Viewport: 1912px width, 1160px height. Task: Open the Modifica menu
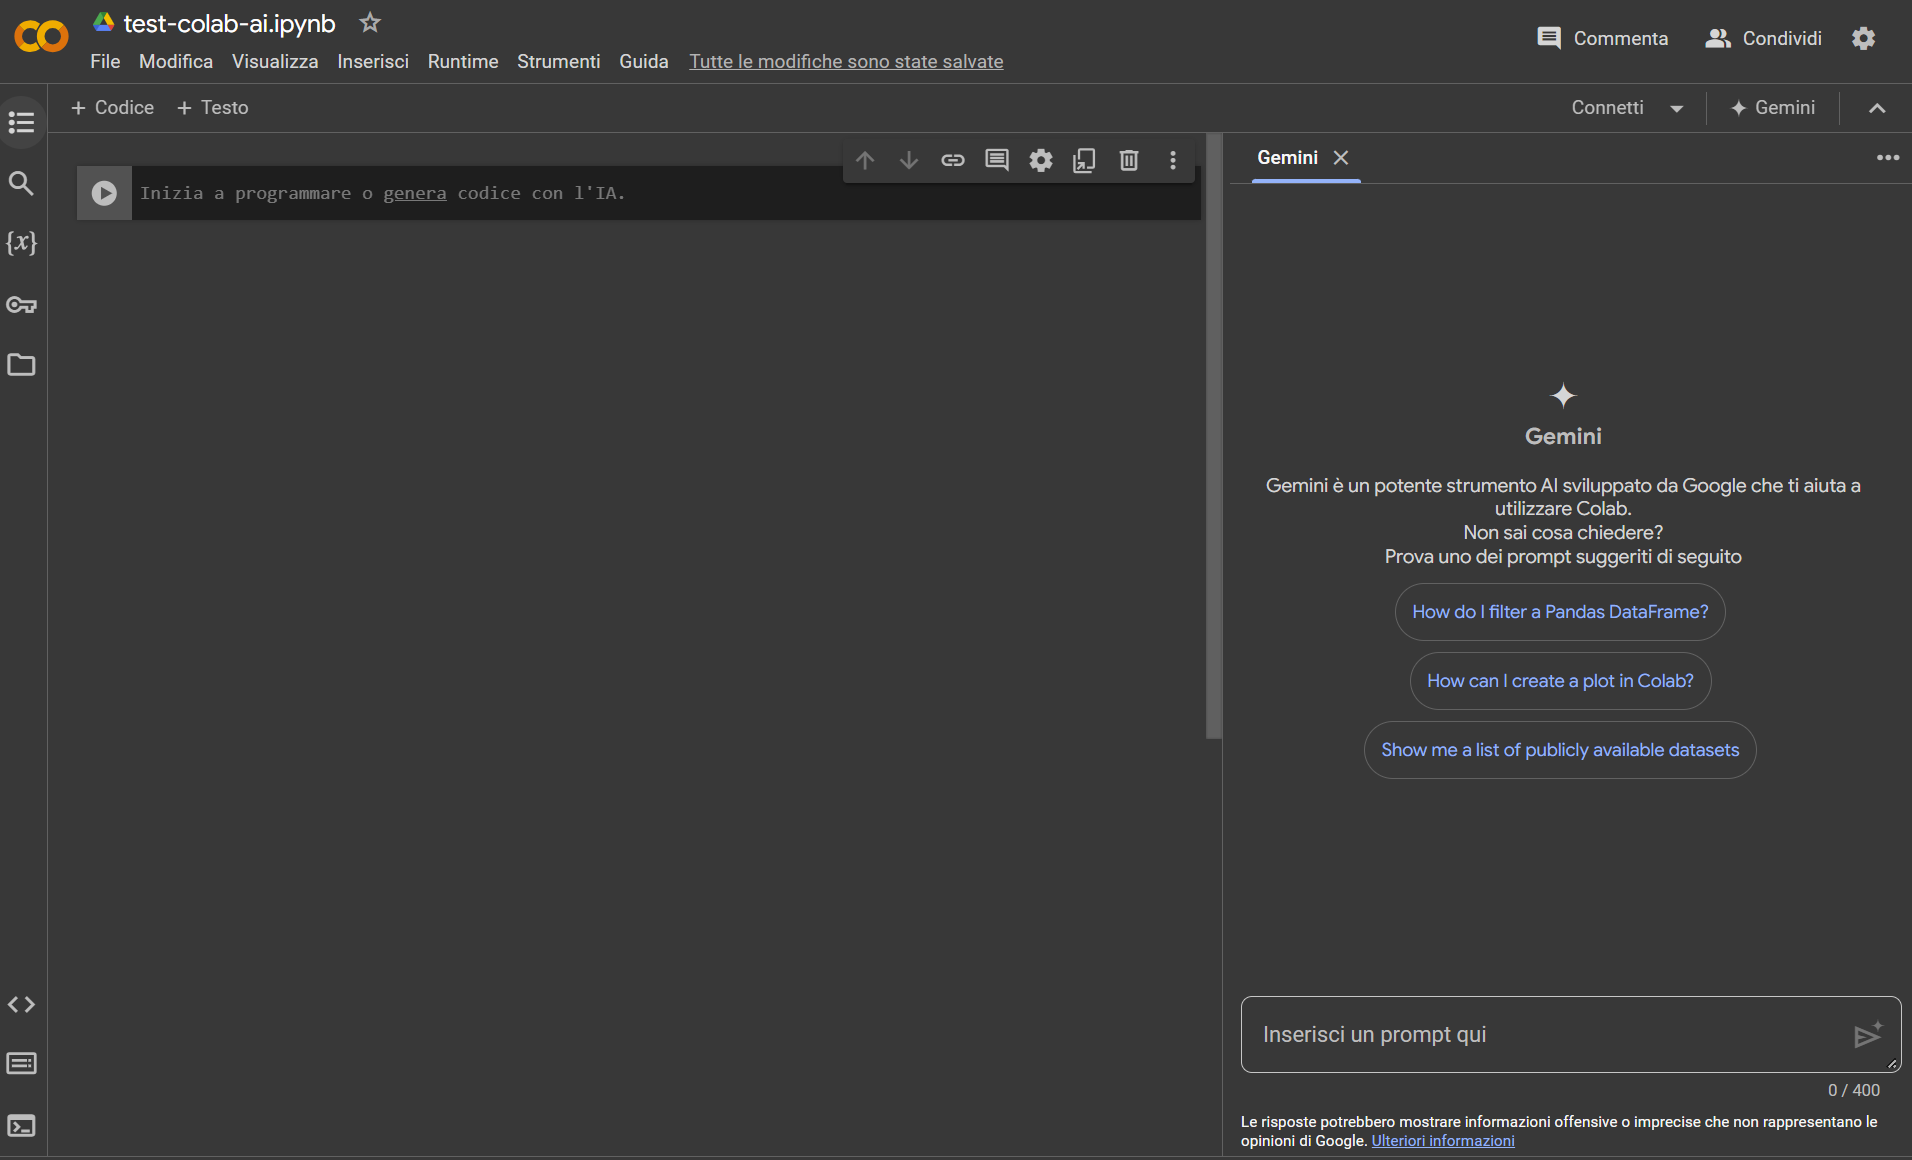click(176, 62)
